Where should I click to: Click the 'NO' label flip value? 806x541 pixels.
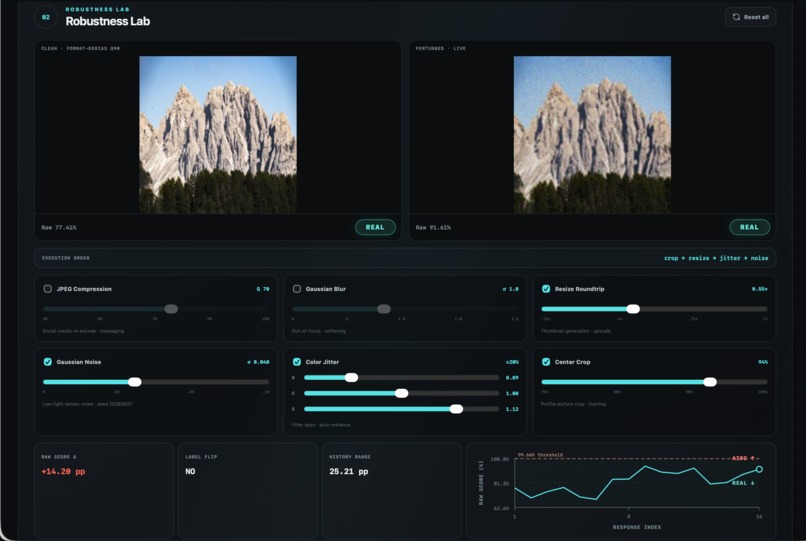tap(190, 472)
